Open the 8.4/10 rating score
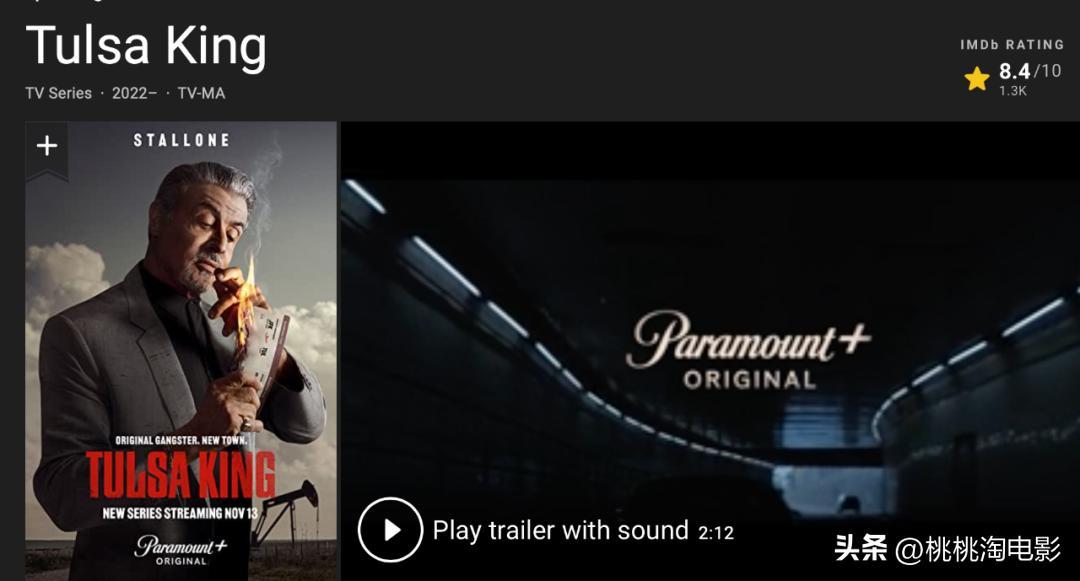 click(1030, 71)
